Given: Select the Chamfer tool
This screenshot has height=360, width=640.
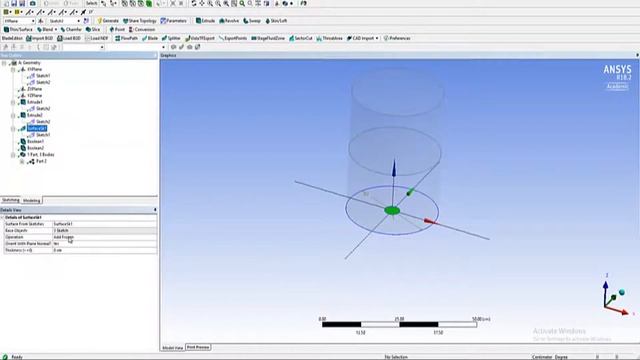Looking at the screenshot, I should [71, 29].
